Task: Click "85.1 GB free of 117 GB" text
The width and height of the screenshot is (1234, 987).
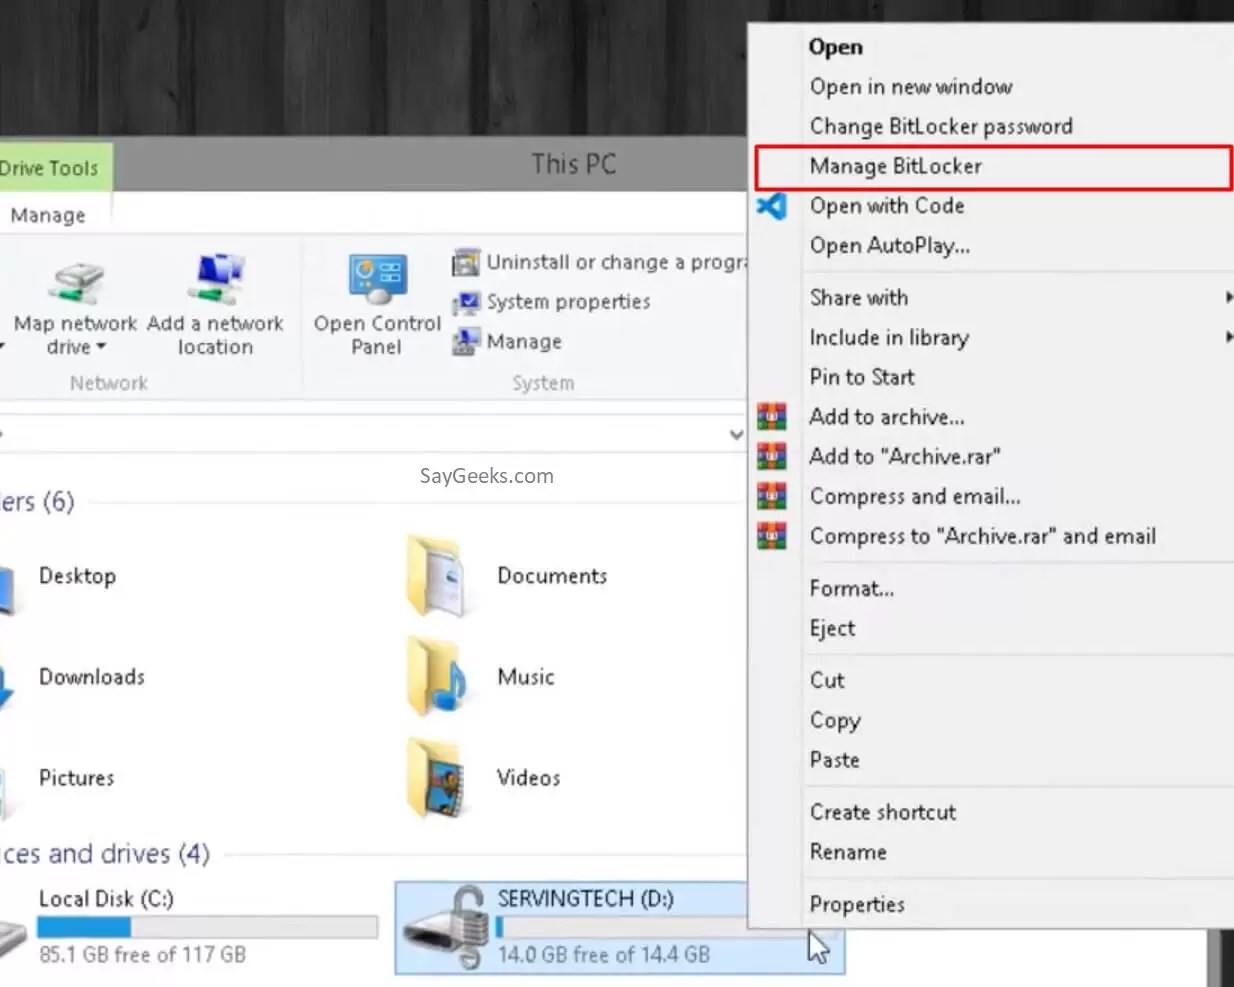Action: point(142,955)
